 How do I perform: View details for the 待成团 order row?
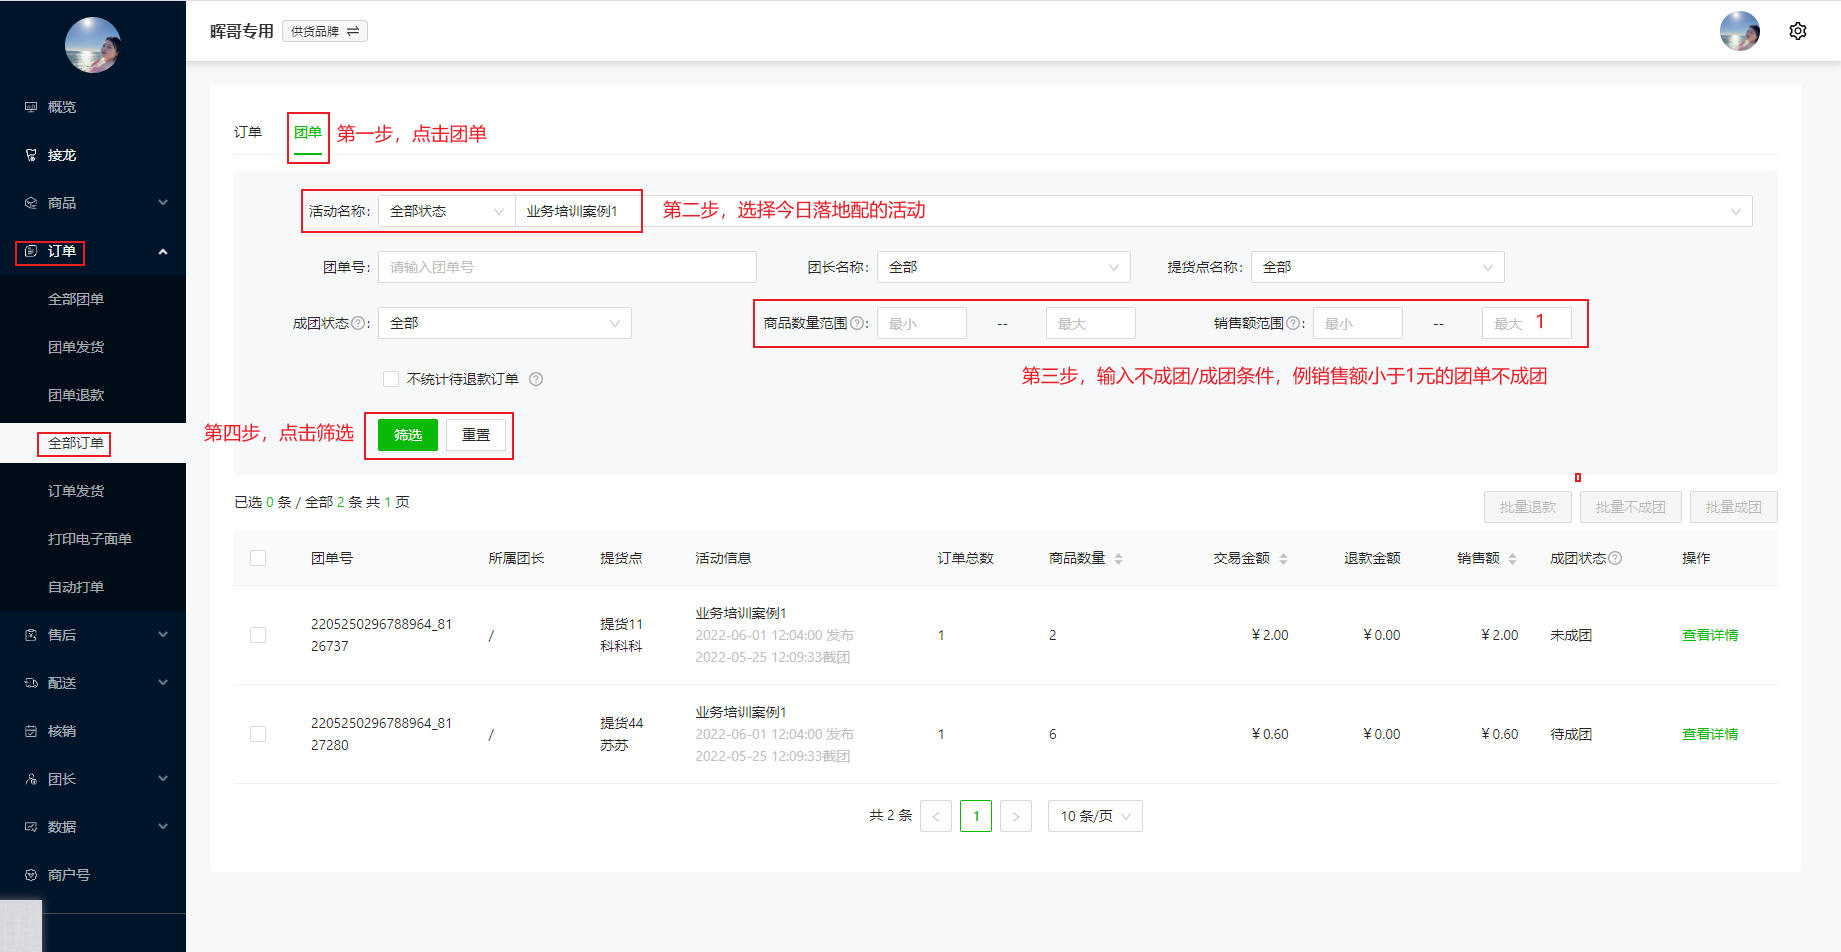tap(1710, 734)
